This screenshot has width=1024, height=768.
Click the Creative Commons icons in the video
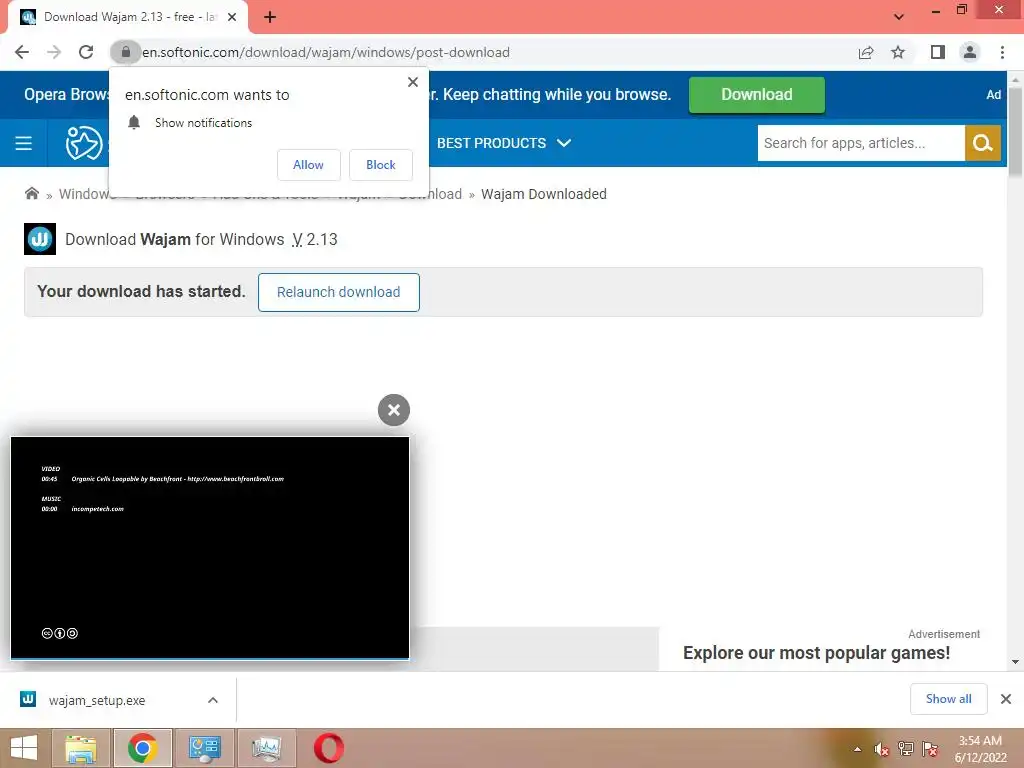[x=59, y=633]
